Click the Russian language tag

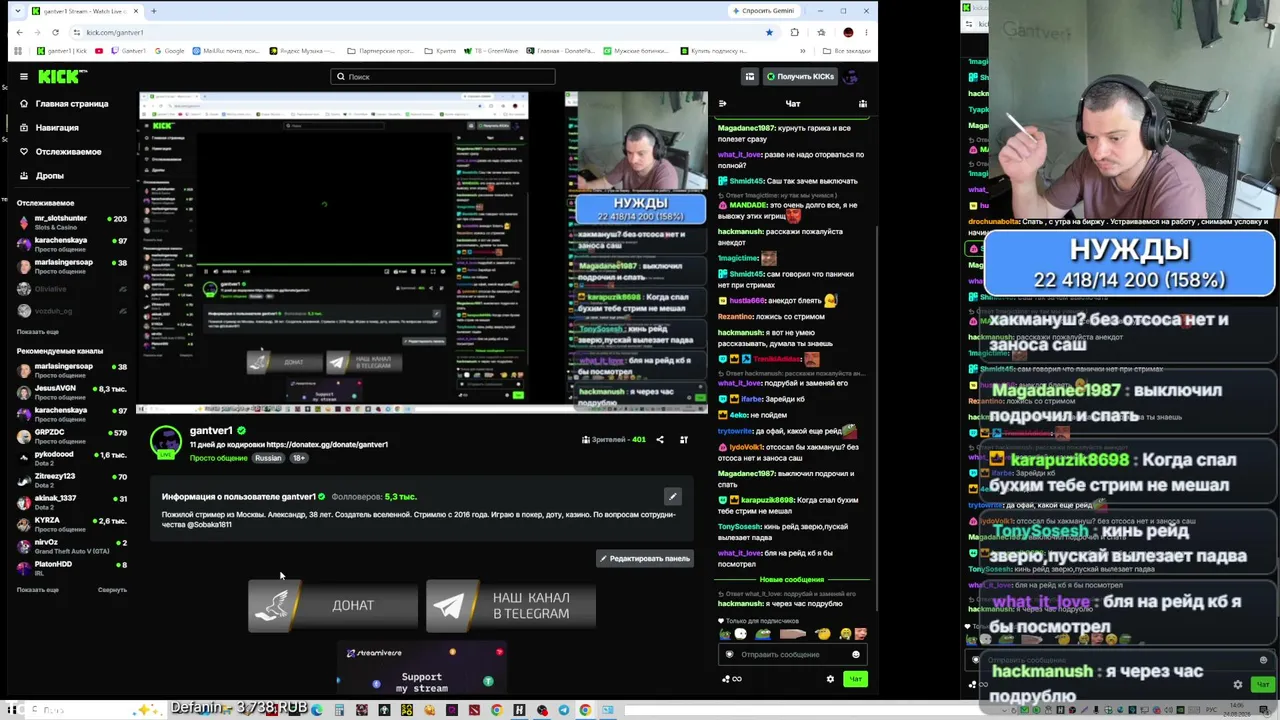[x=268, y=458]
